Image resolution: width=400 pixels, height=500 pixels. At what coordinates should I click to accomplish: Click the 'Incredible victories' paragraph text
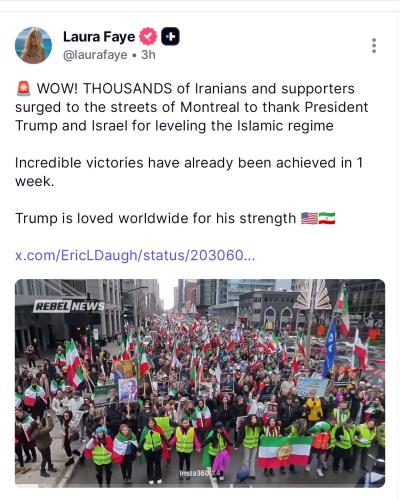[x=189, y=172]
